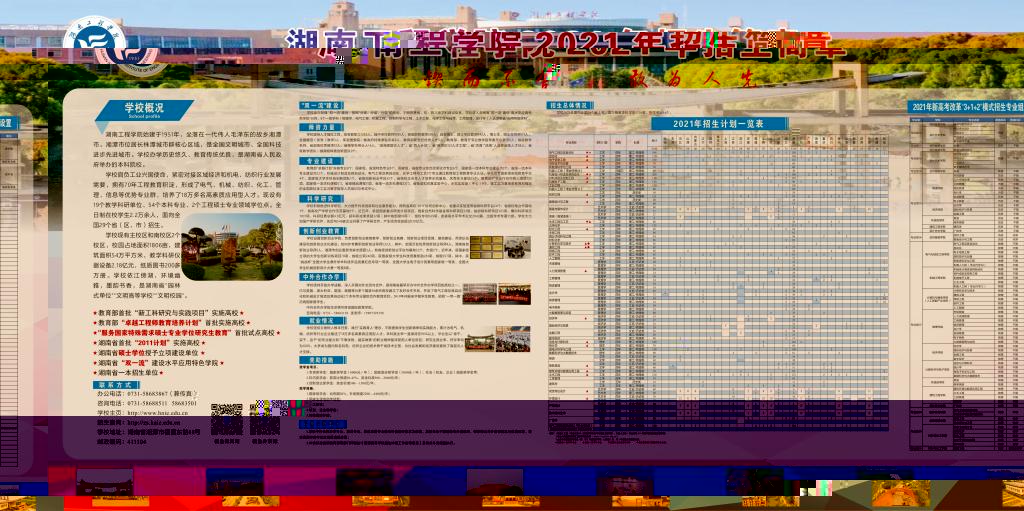Image resolution: width=1024 pixels, height=511 pixels.
Task: Click the "3+1+2"模式招生专业组 table title
Action: (967, 107)
